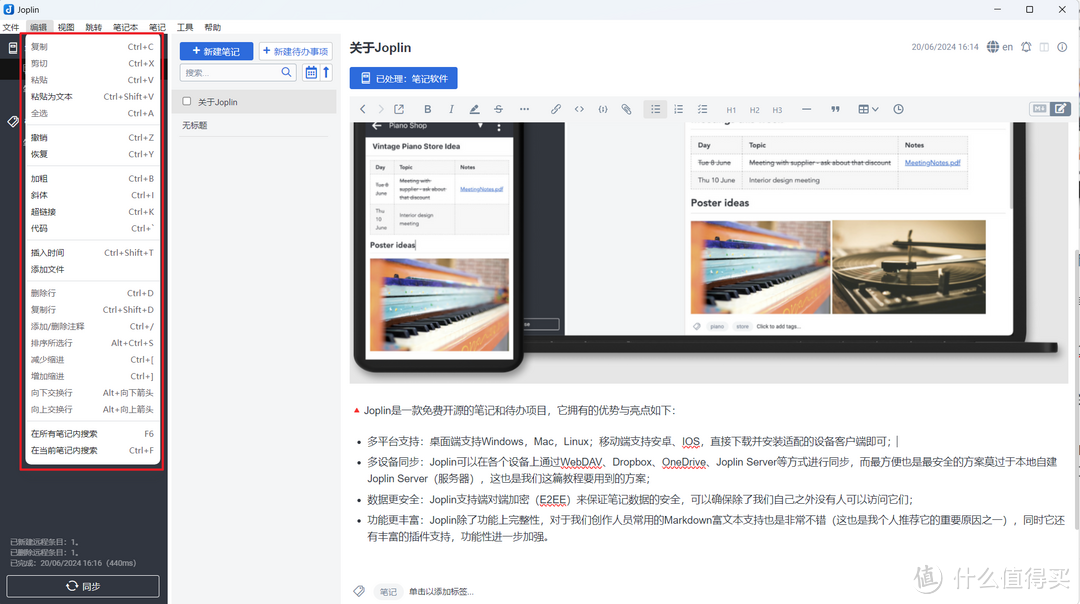Set a note alarm via bell icon

point(1026,47)
